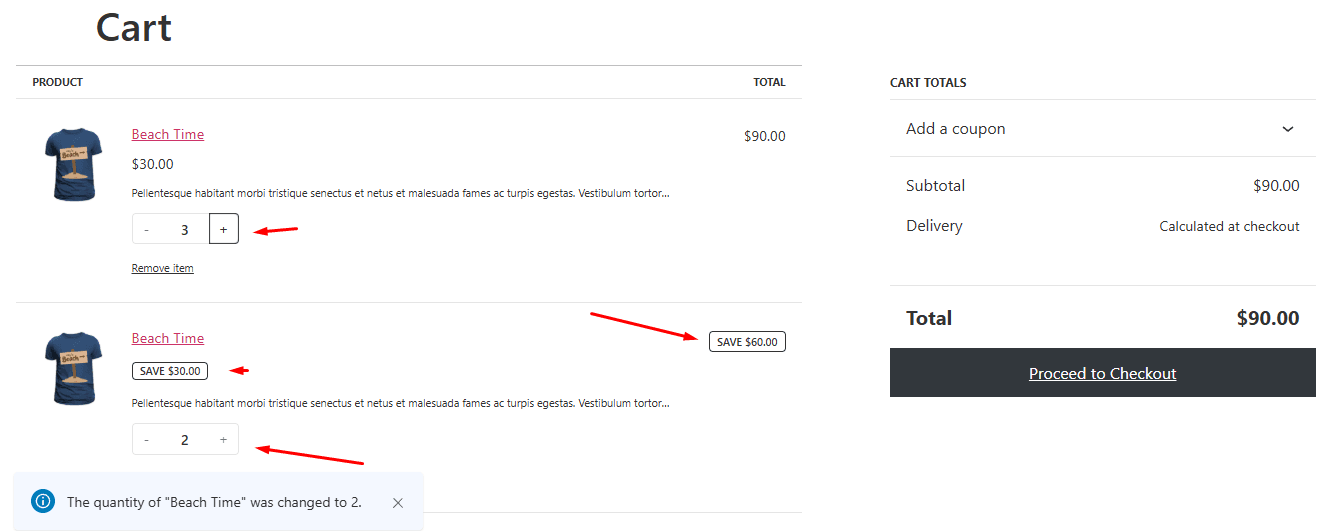This screenshot has height=531, width=1333.
Task: Dismiss the quantity changed notification
Action: (x=398, y=502)
